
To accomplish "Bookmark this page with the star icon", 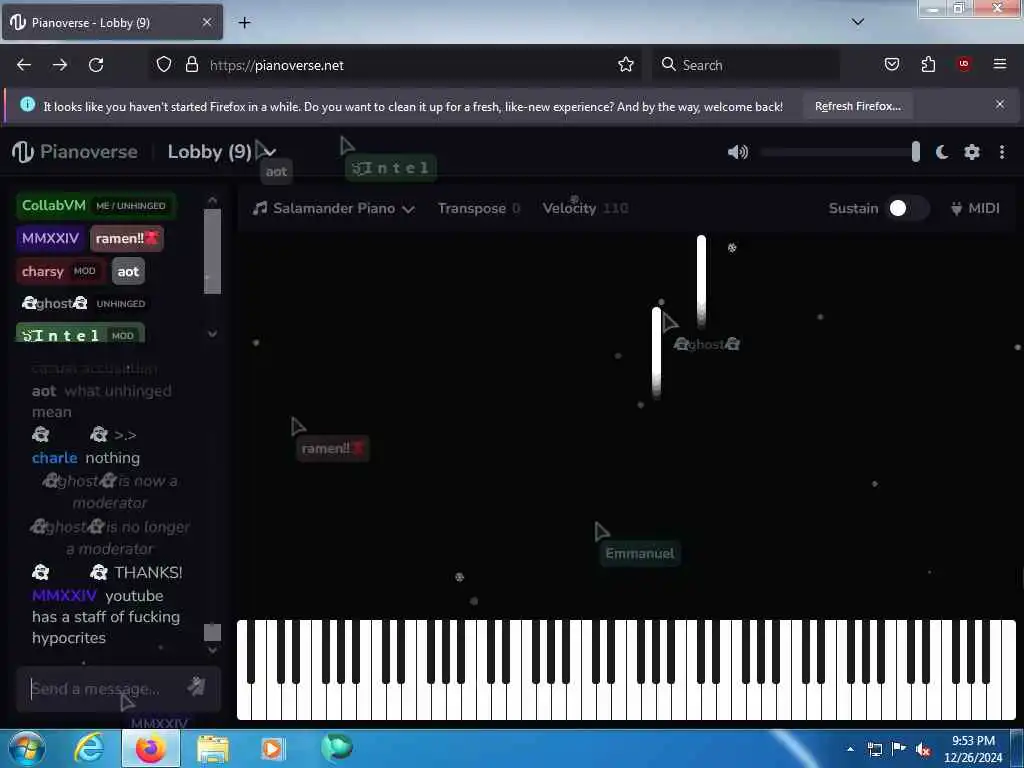I will [626, 65].
